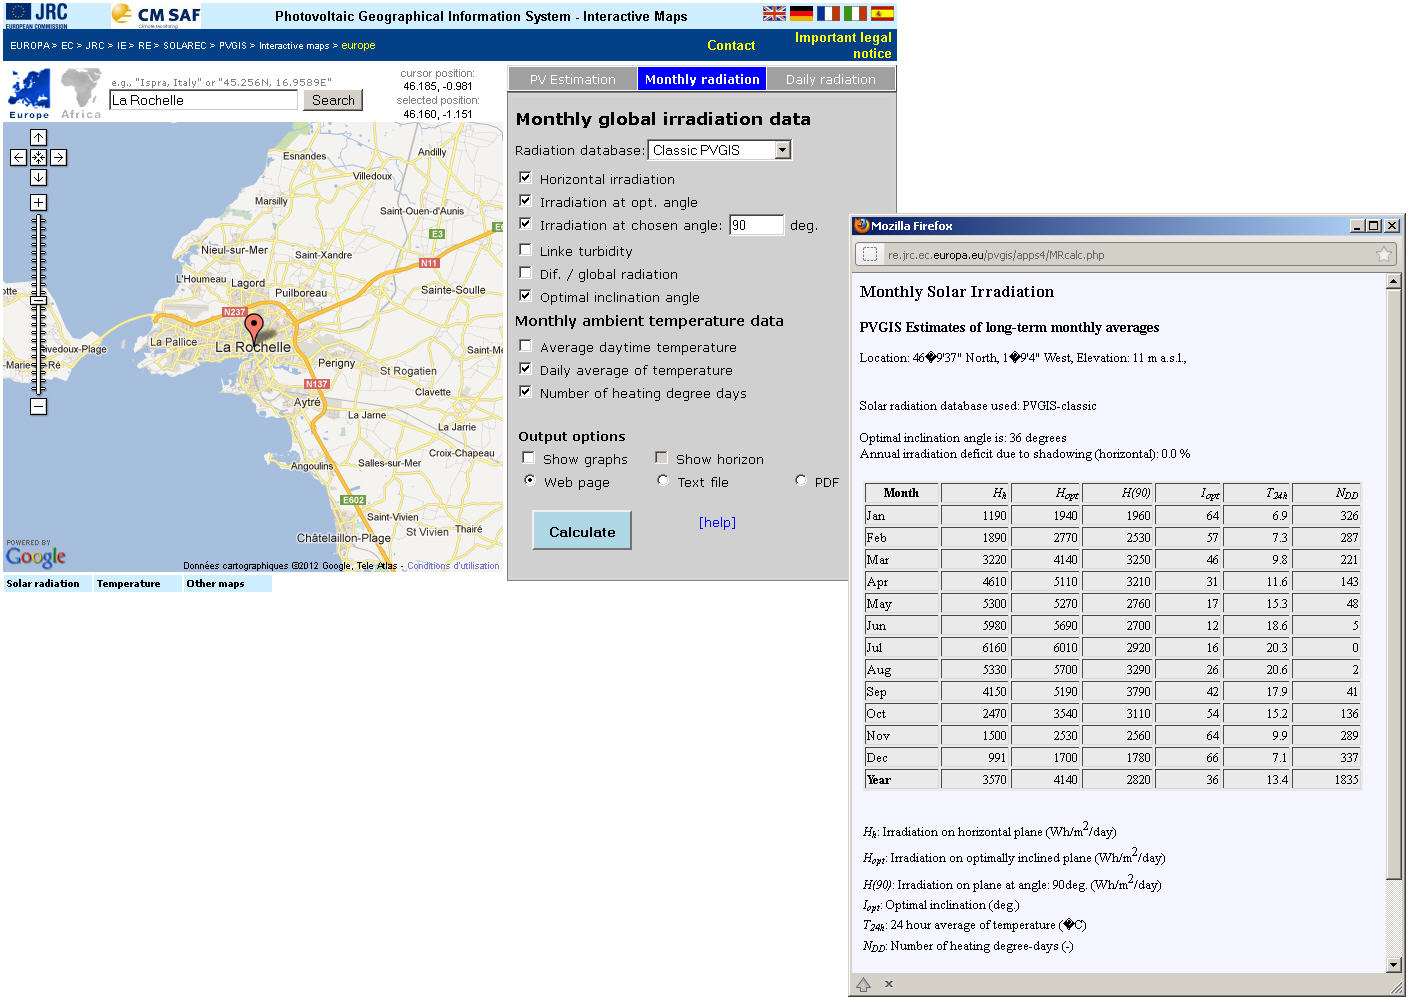The height and width of the screenshot is (998, 1411).
Task: Select Web page output option
Action: (x=529, y=481)
